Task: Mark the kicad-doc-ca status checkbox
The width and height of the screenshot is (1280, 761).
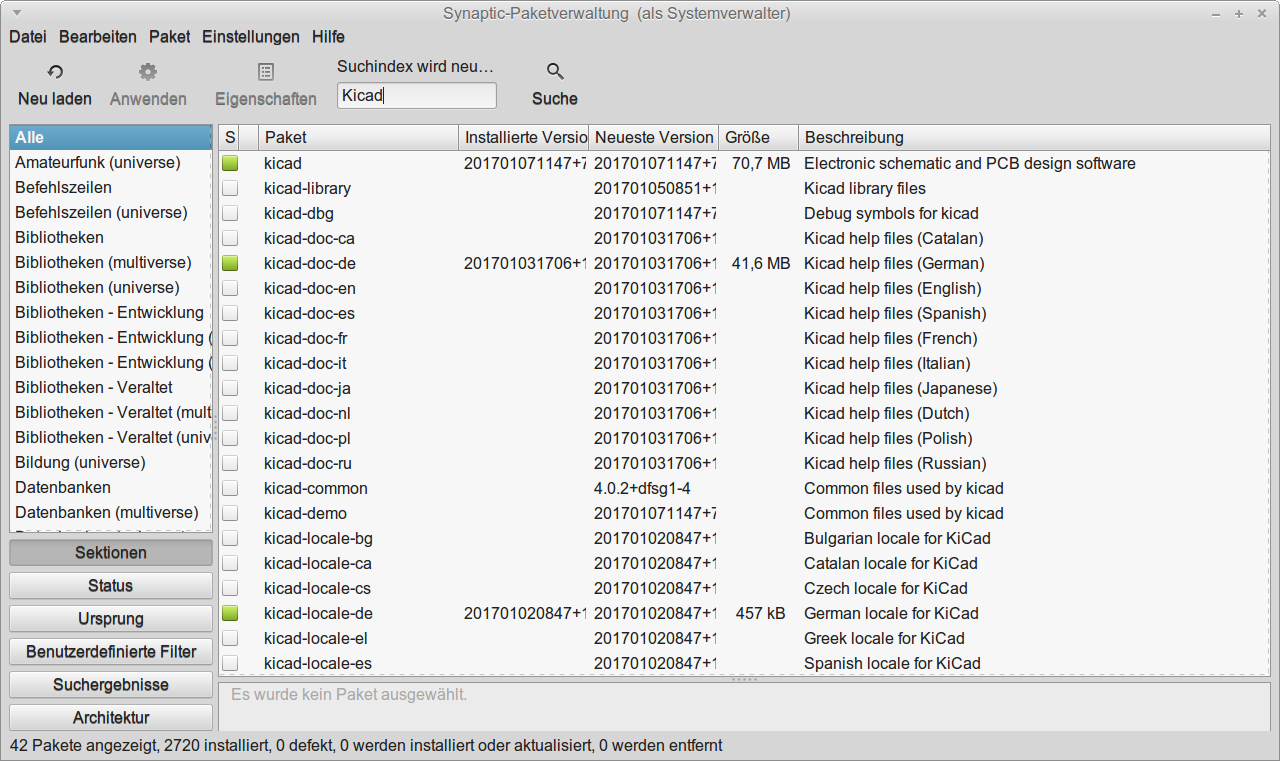Action: tap(230, 238)
